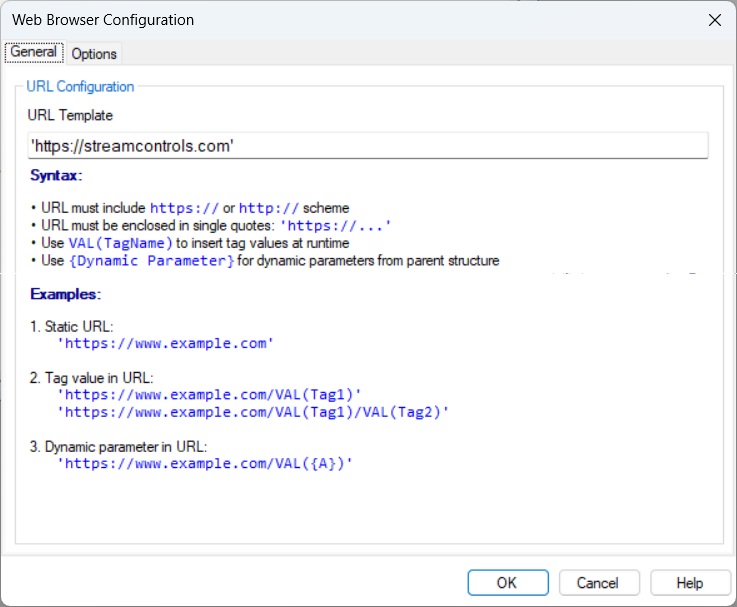Click the dynamic parameter example with VAL({A})
Image resolution: width=737 pixels, height=607 pixels.
point(204,463)
